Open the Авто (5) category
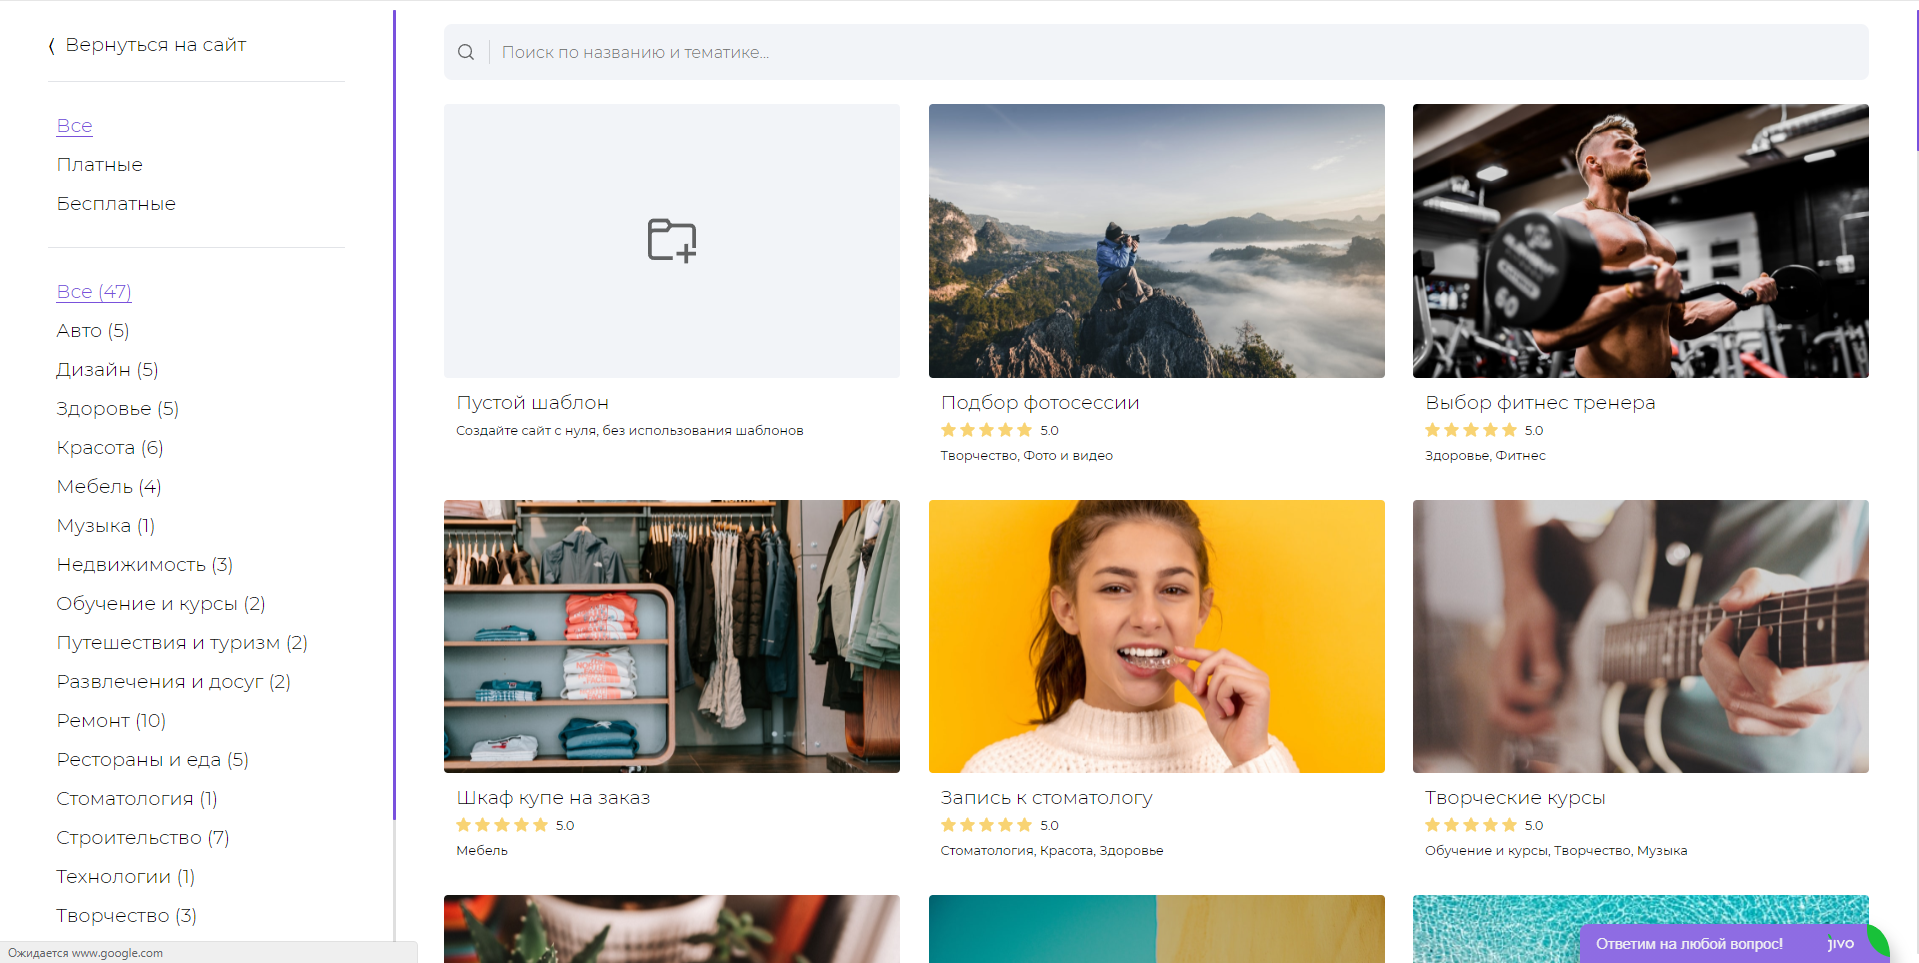The height and width of the screenshot is (963, 1919). (93, 331)
